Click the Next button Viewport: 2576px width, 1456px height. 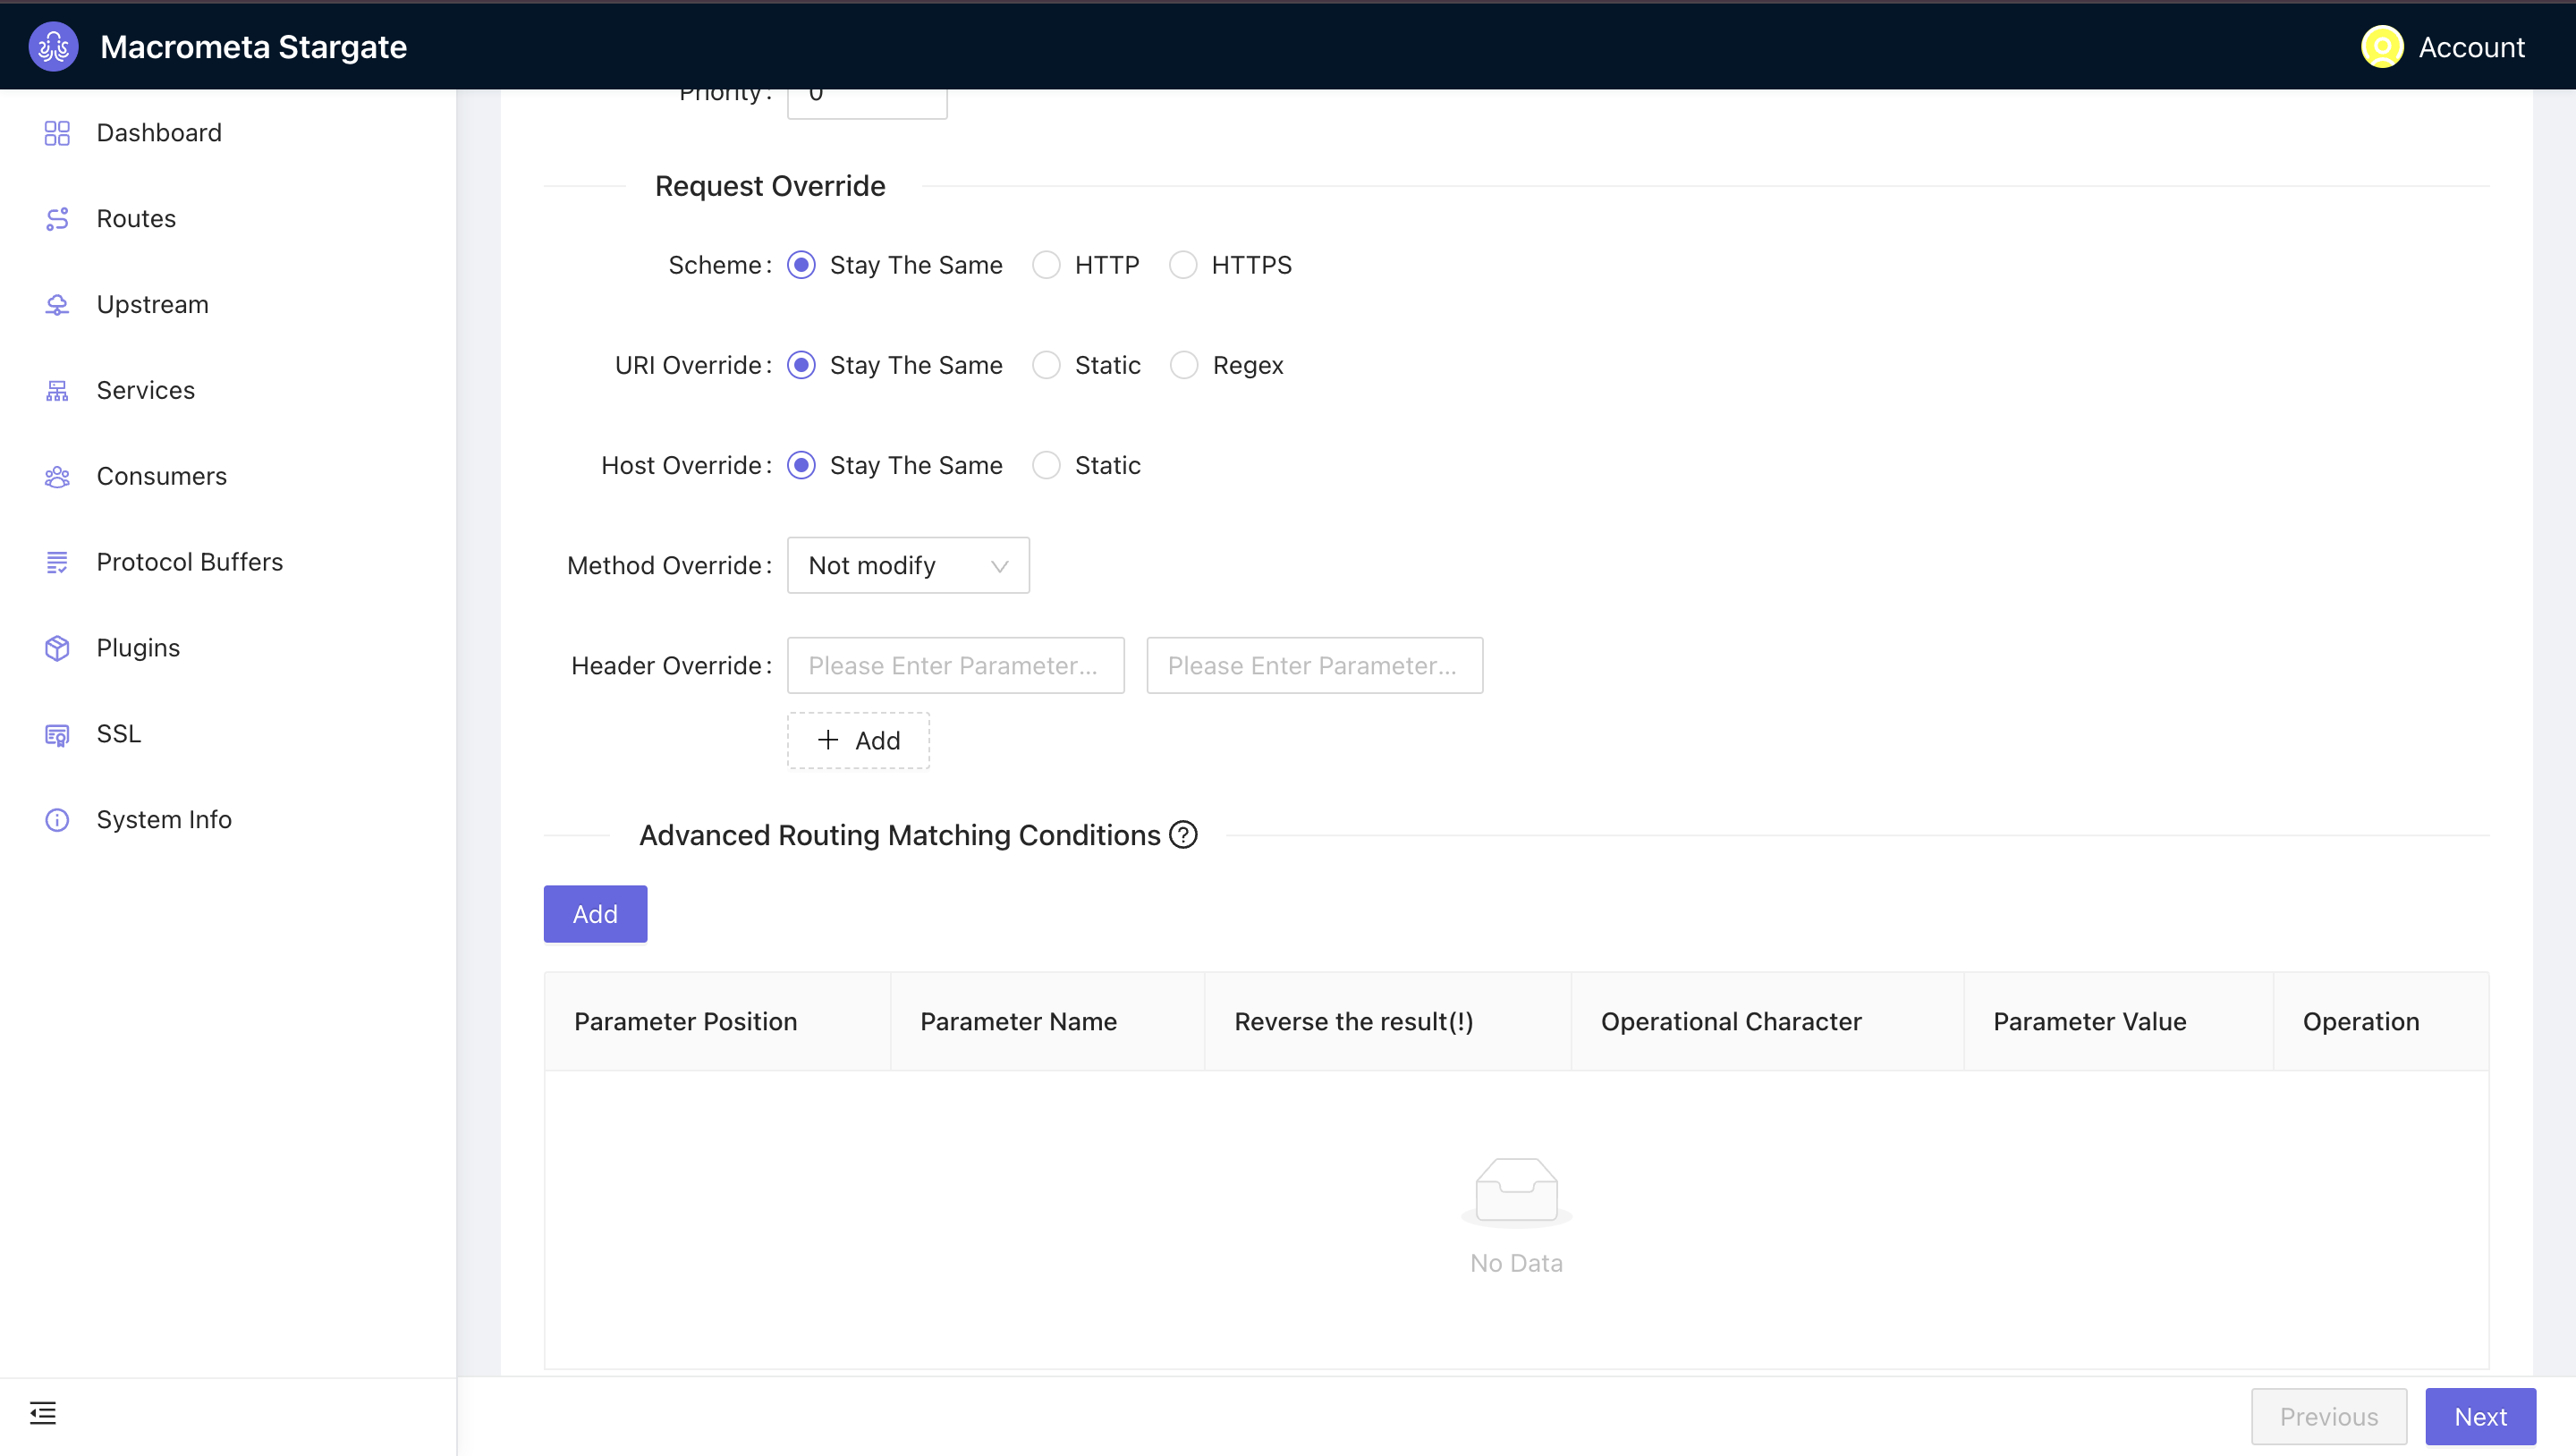pos(2480,1417)
